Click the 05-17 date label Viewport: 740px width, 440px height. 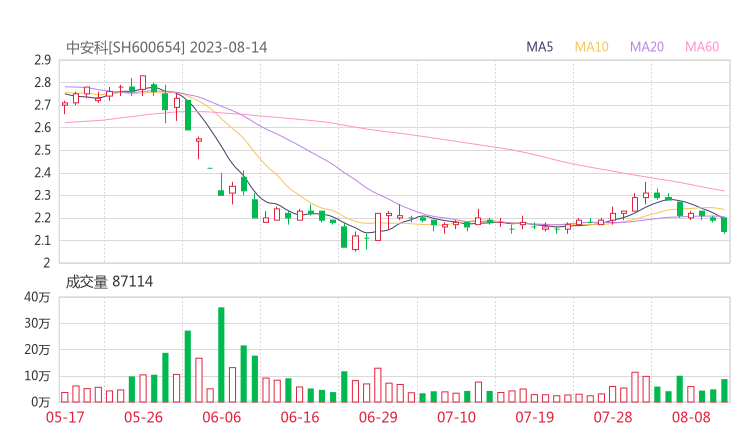[x=65, y=417]
